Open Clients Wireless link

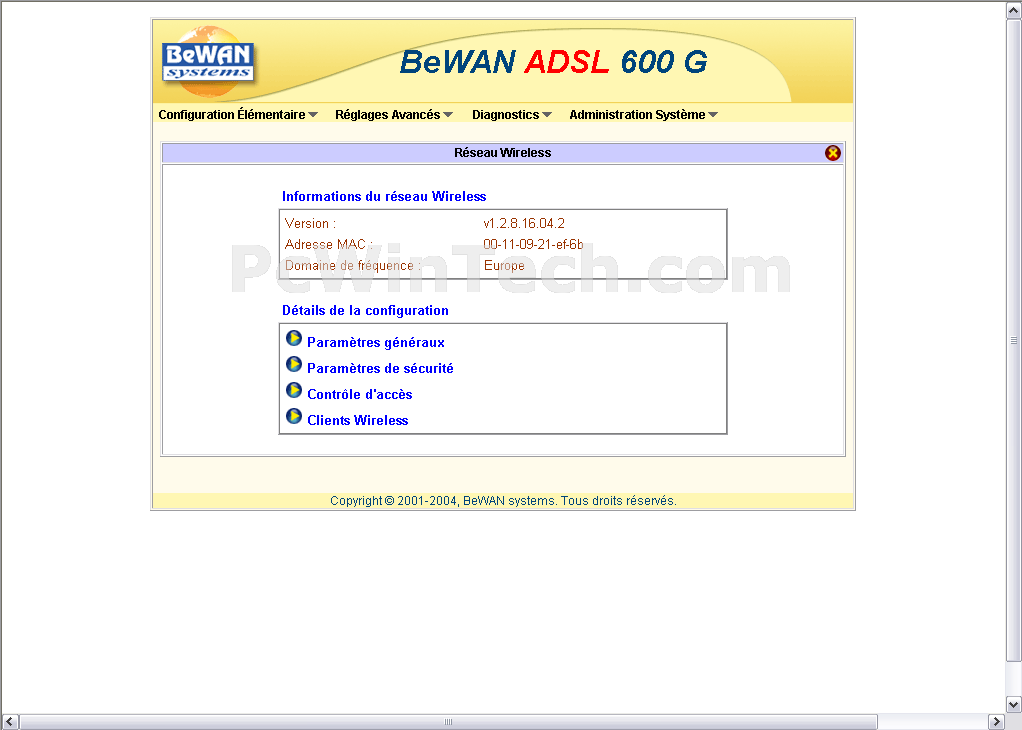[358, 420]
